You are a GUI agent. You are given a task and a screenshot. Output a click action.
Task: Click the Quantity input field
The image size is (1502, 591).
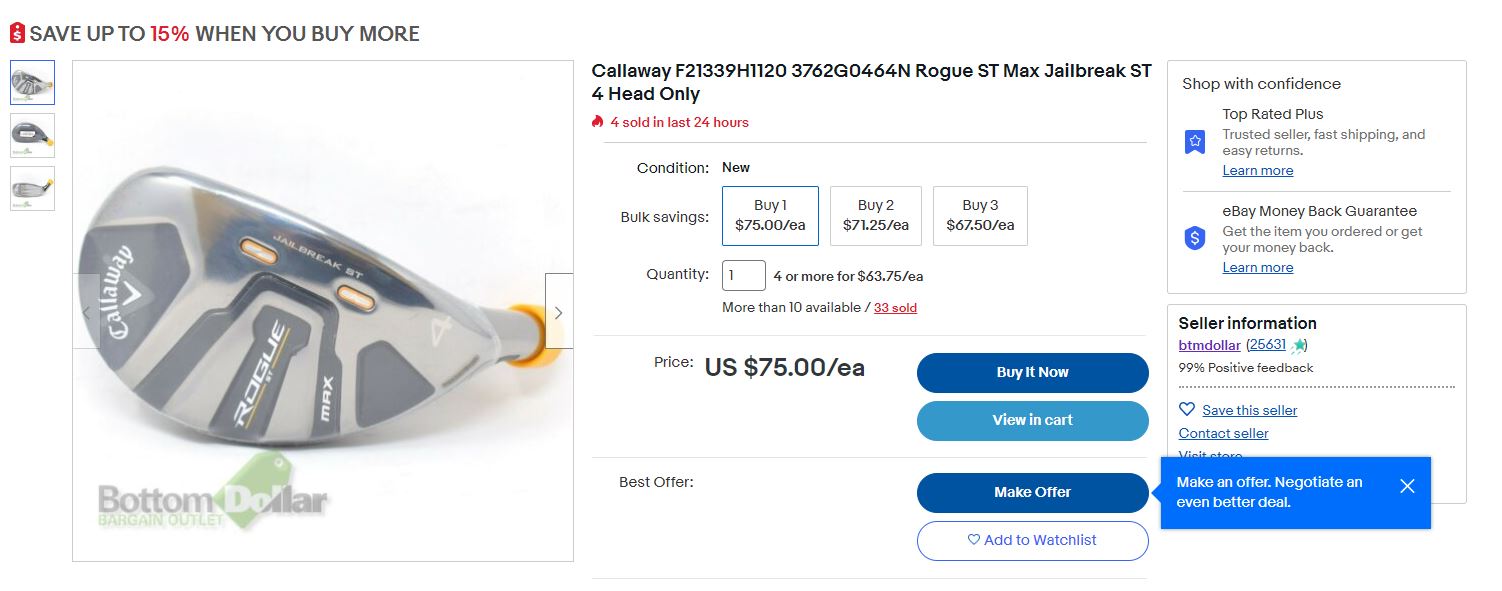point(743,275)
